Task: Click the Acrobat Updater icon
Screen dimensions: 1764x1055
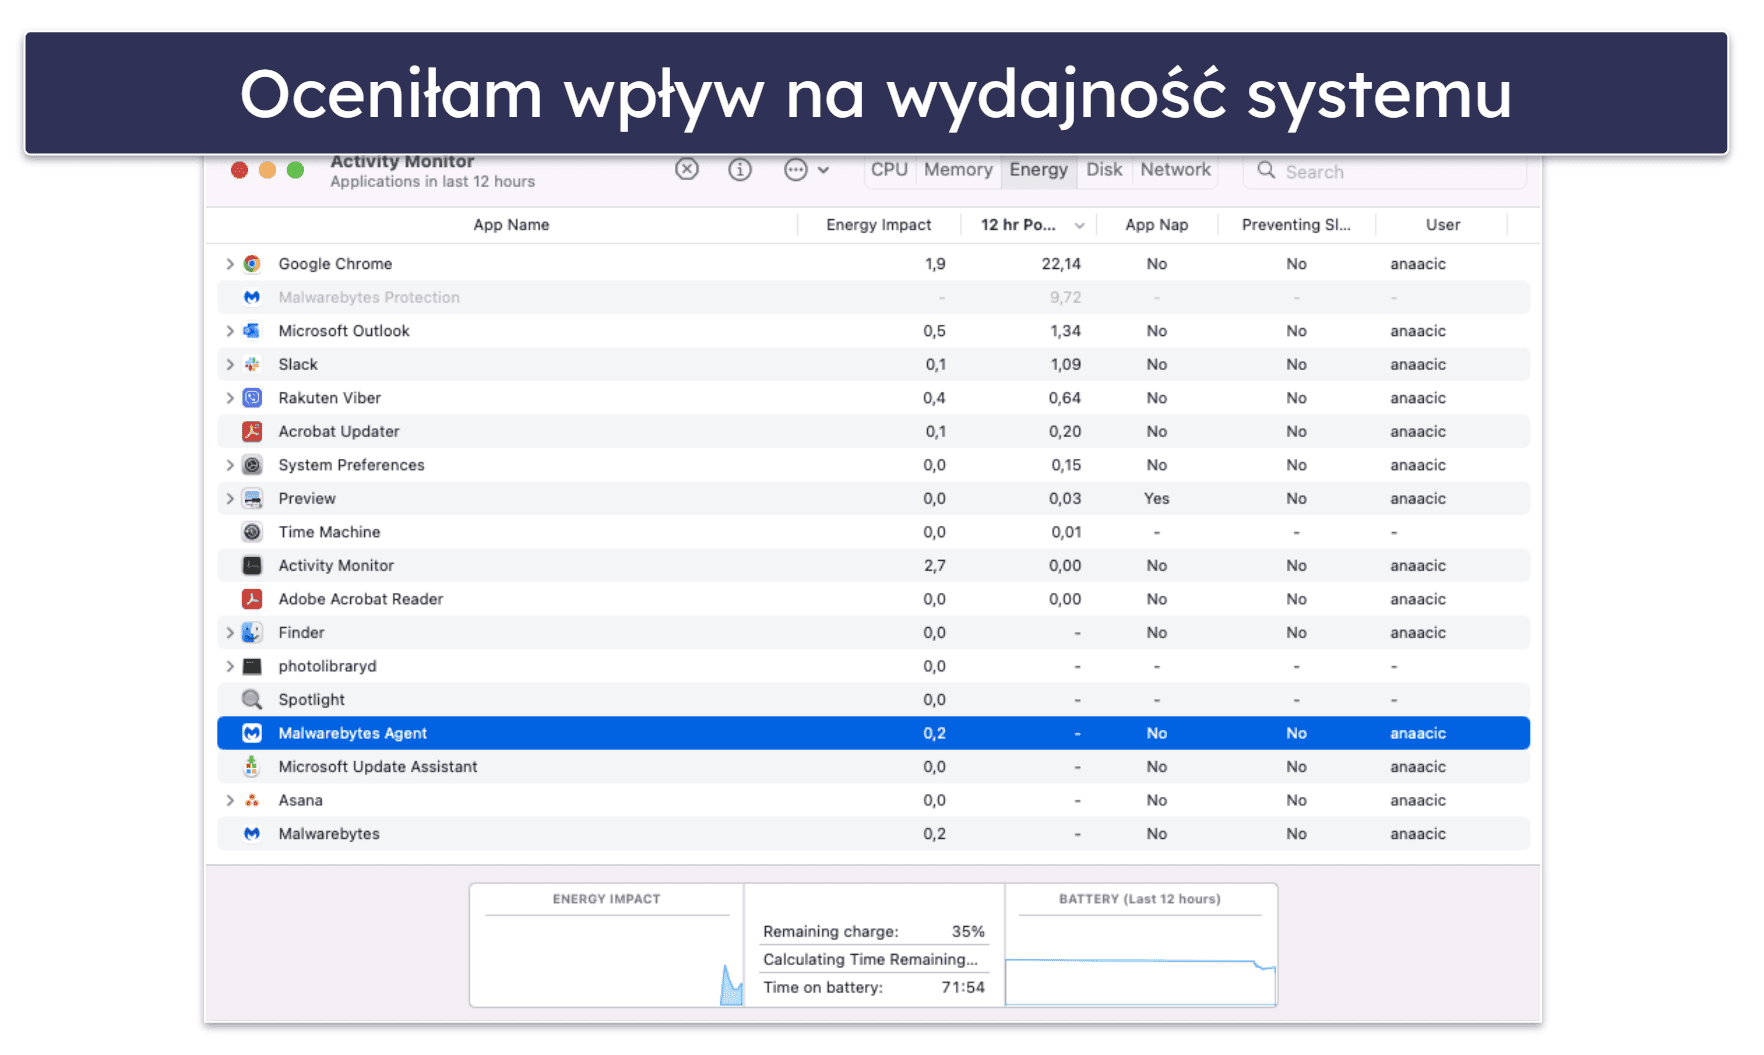Action: [252, 431]
